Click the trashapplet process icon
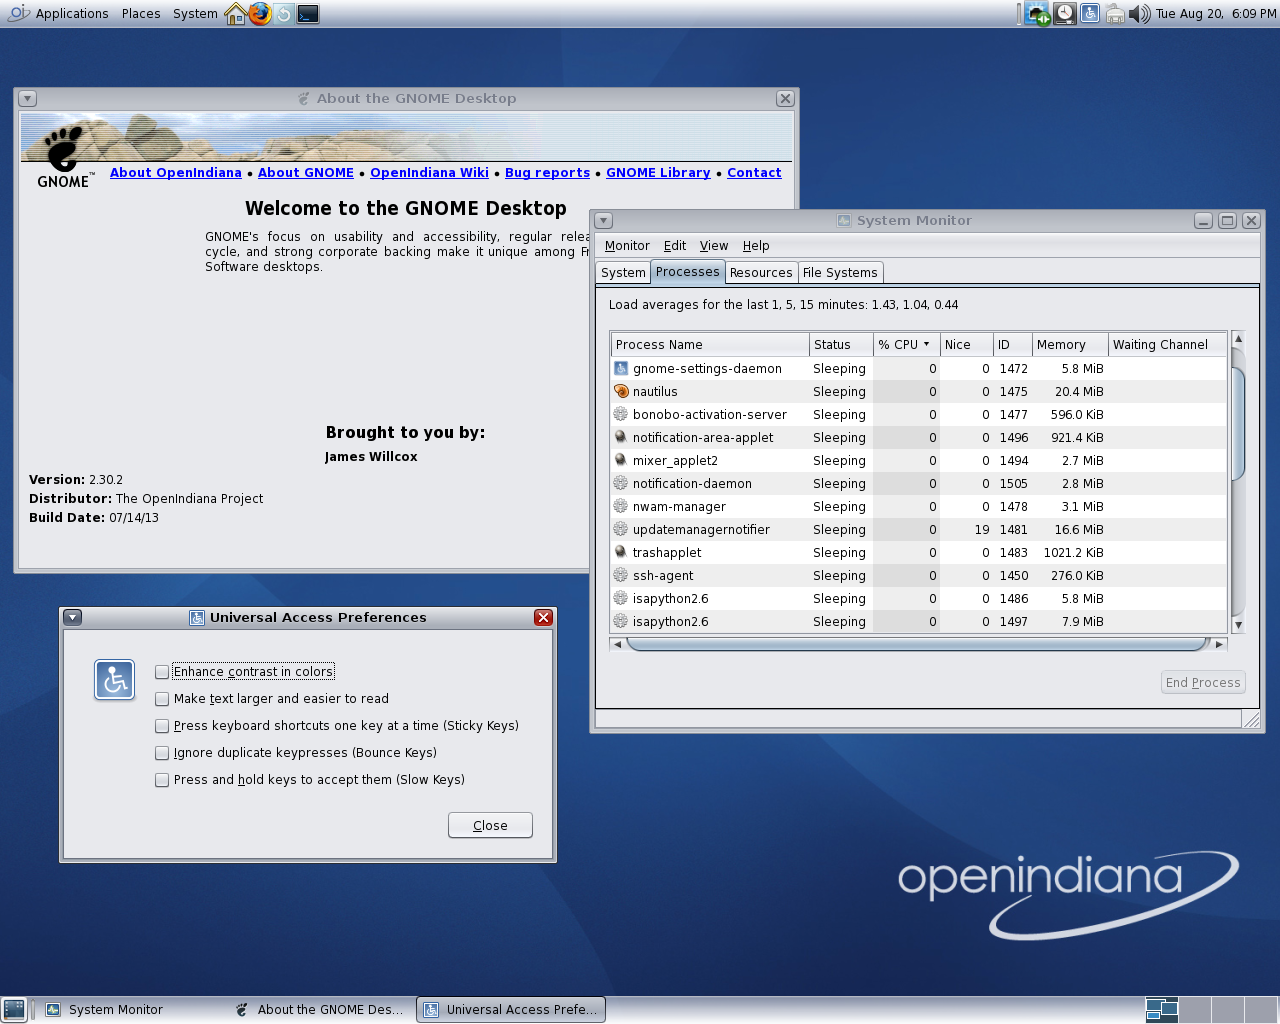 pyautogui.click(x=621, y=553)
